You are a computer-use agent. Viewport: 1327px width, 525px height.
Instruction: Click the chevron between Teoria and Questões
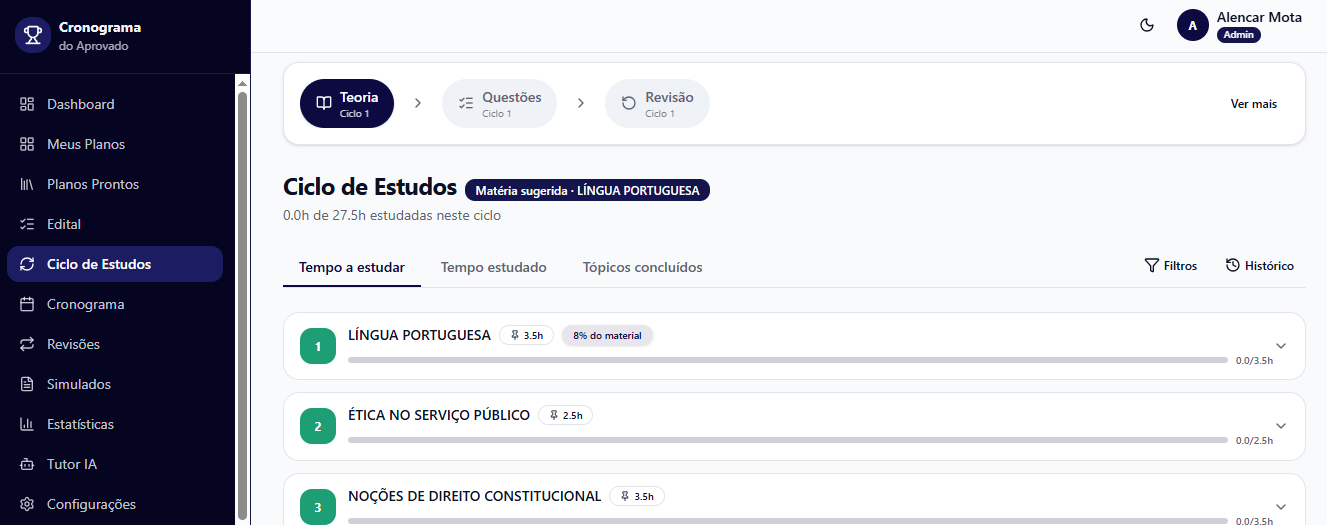(418, 103)
